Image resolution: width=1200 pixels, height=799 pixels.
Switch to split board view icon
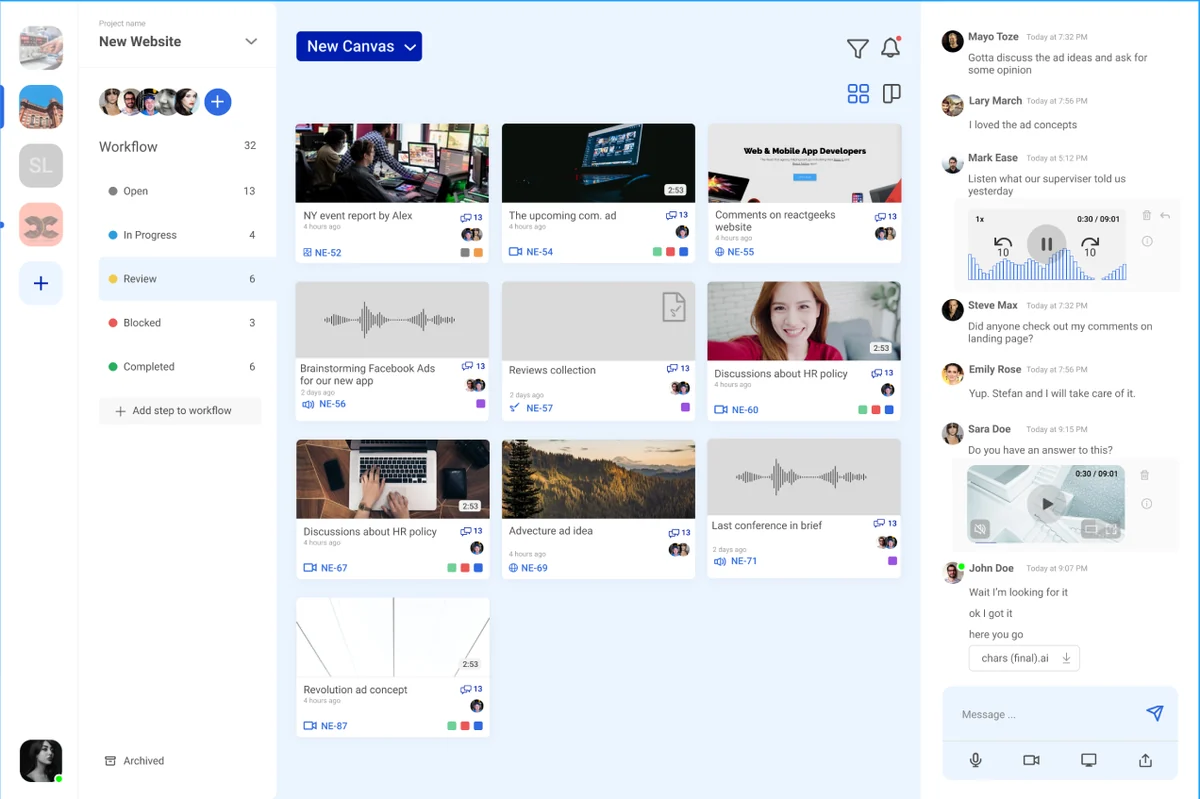(892, 94)
